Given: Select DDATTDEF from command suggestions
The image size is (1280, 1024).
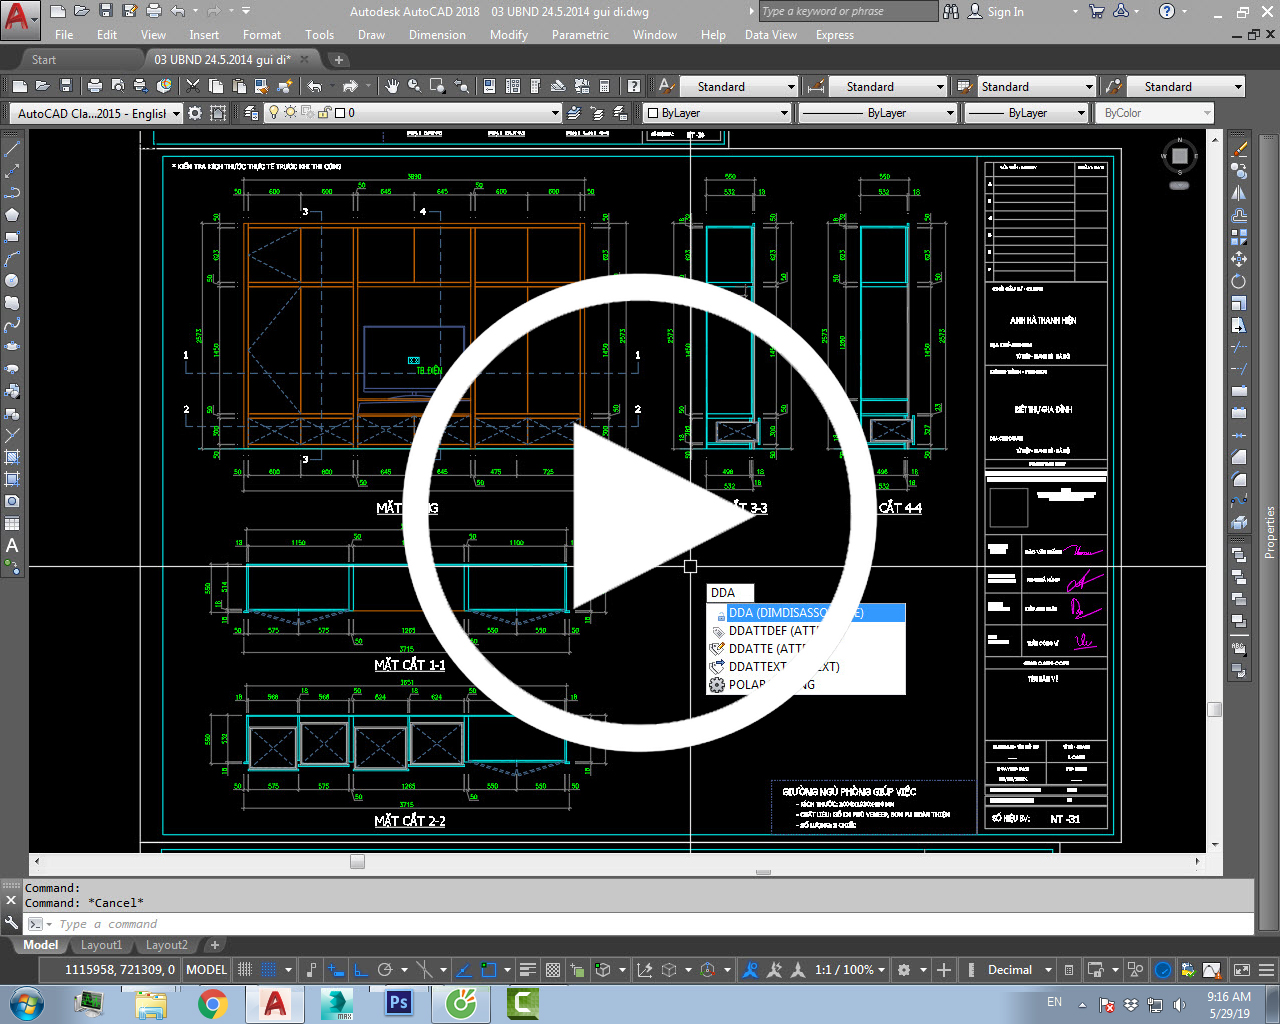Looking at the screenshot, I should [x=806, y=631].
